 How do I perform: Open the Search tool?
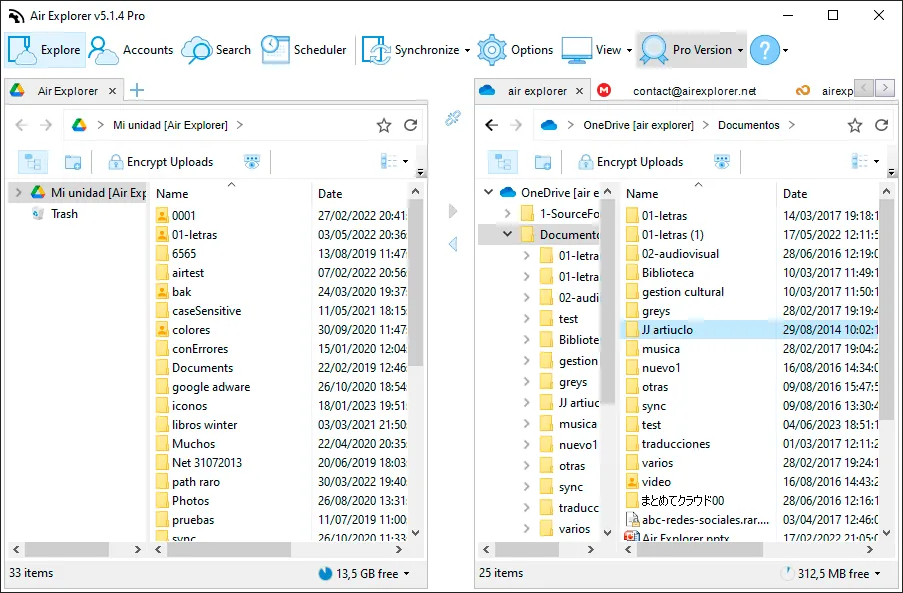pyautogui.click(x=216, y=50)
